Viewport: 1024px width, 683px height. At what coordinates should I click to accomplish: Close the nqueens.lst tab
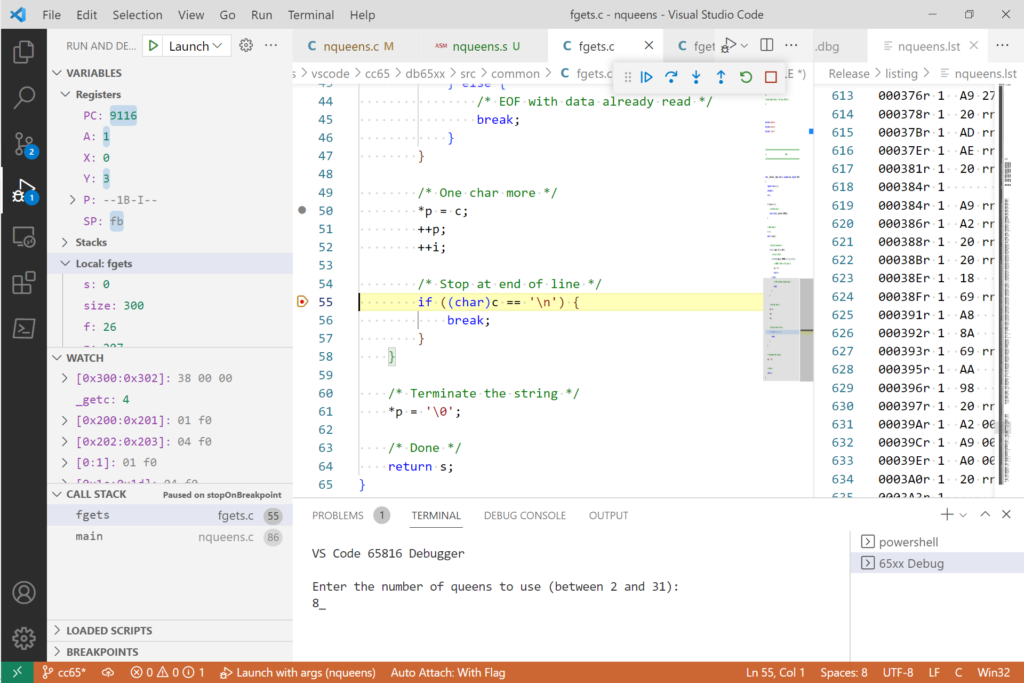click(x=974, y=45)
